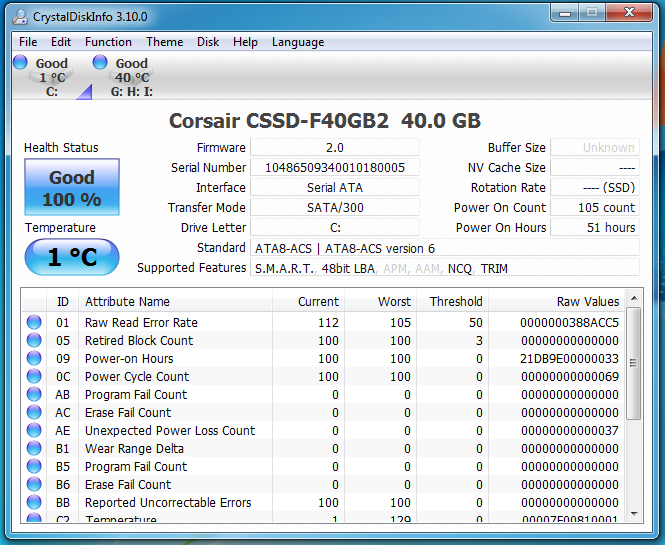
Task: Click status orb of AB Program Fail Count row
Action: point(34,394)
